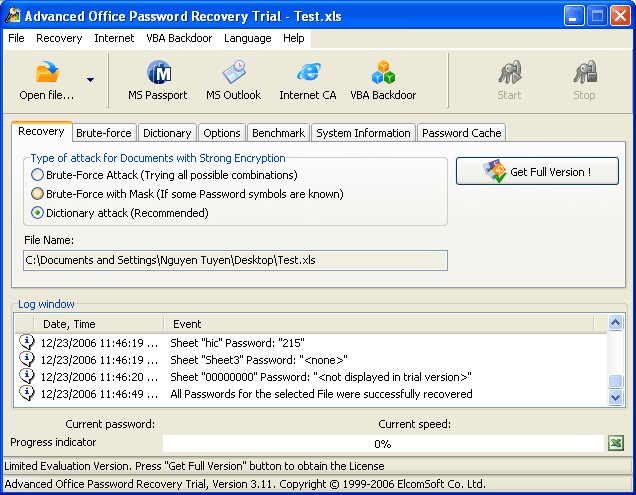Open the Recovery menu

59,38
